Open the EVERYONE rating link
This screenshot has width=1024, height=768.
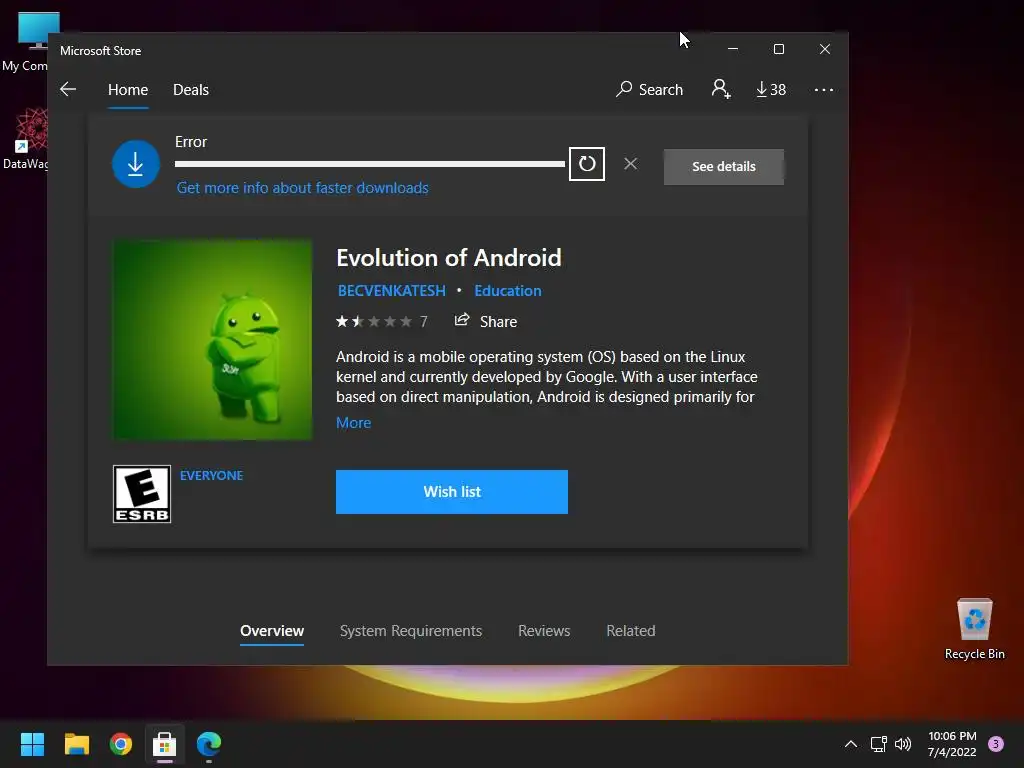tap(212, 475)
